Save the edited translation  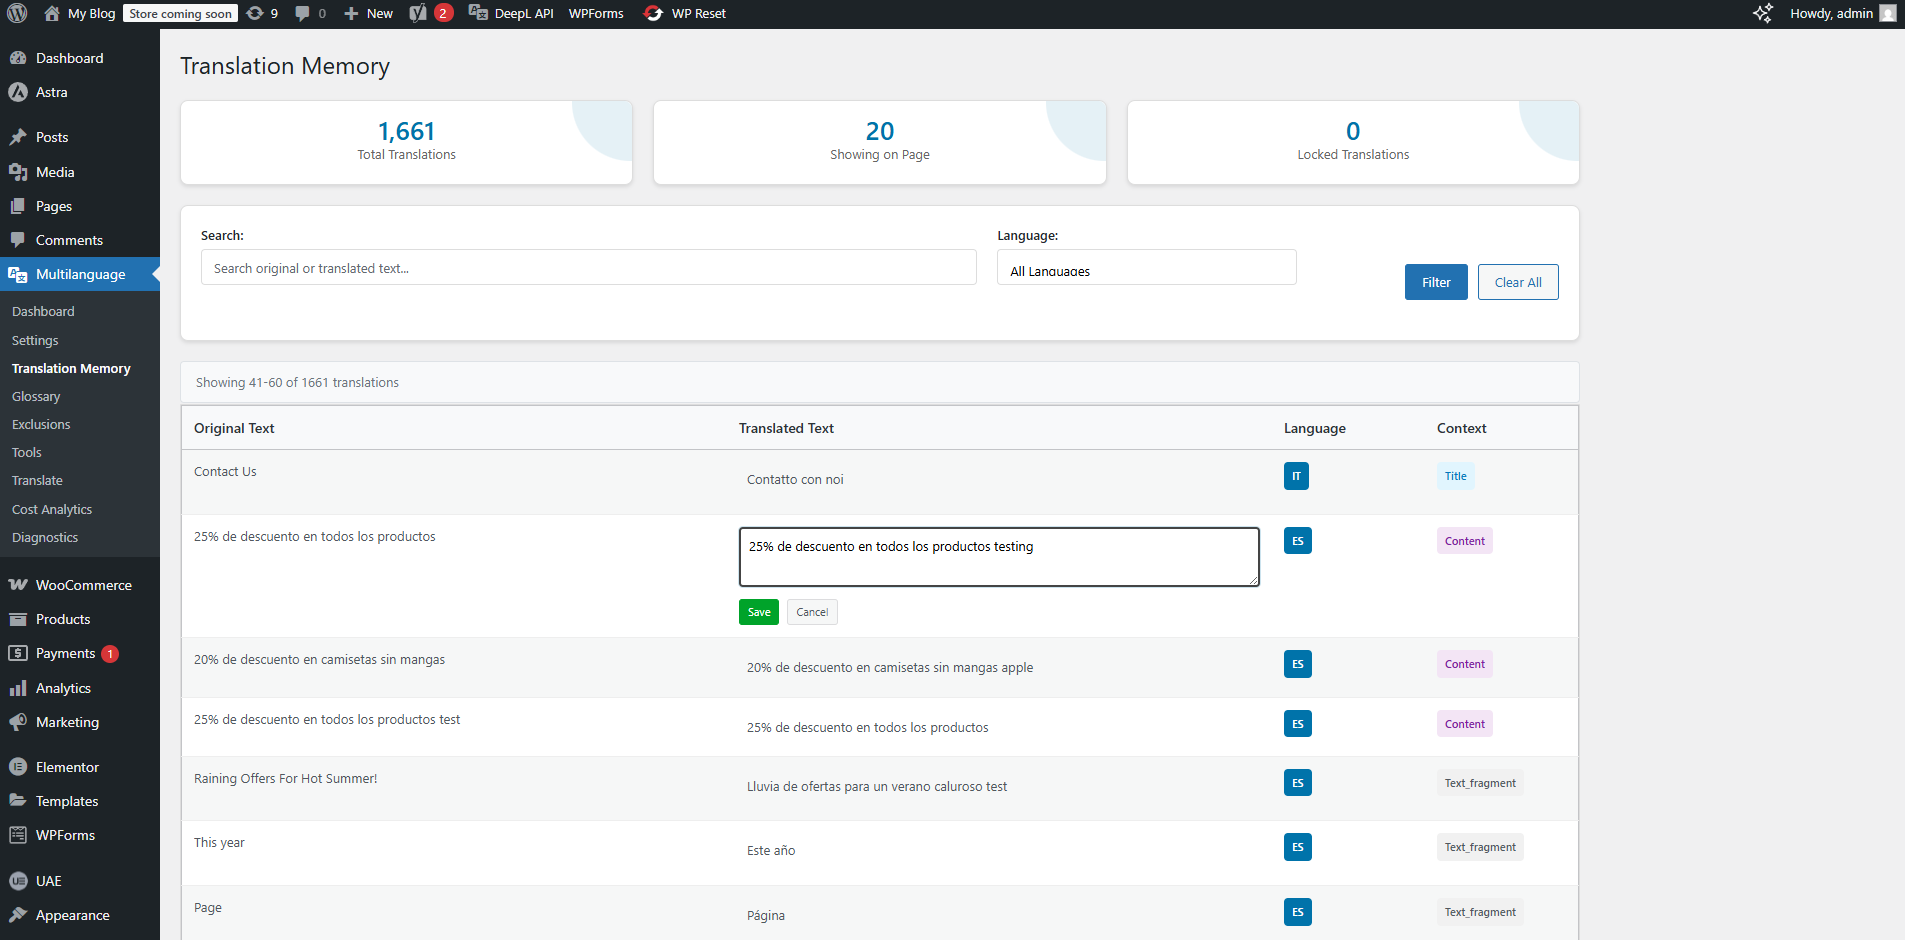point(758,612)
